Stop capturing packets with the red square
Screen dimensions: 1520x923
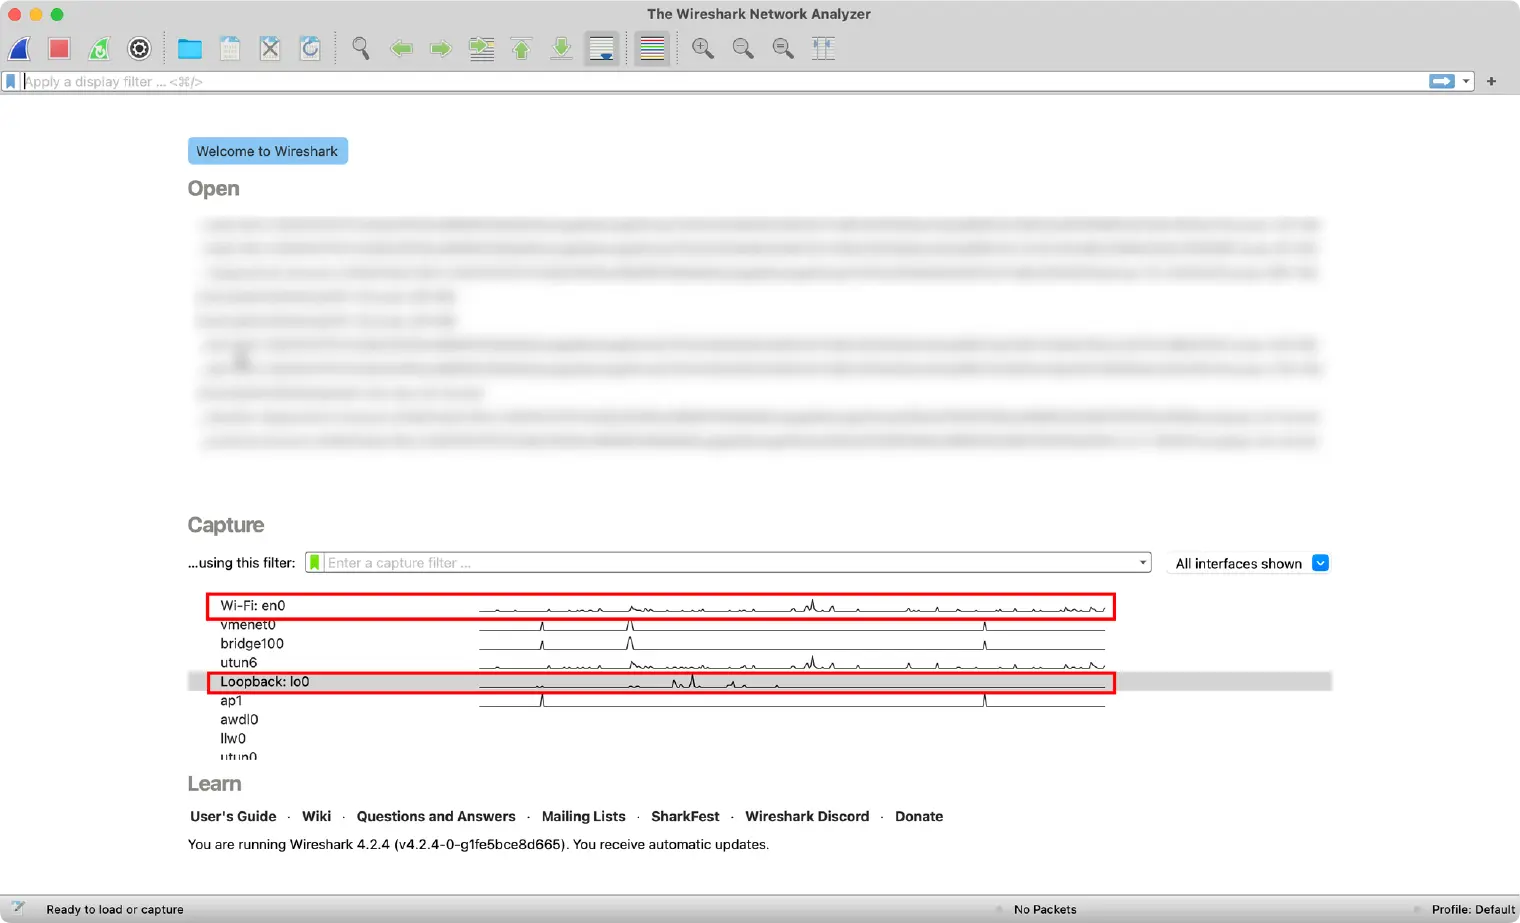pyautogui.click(x=59, y=48)
